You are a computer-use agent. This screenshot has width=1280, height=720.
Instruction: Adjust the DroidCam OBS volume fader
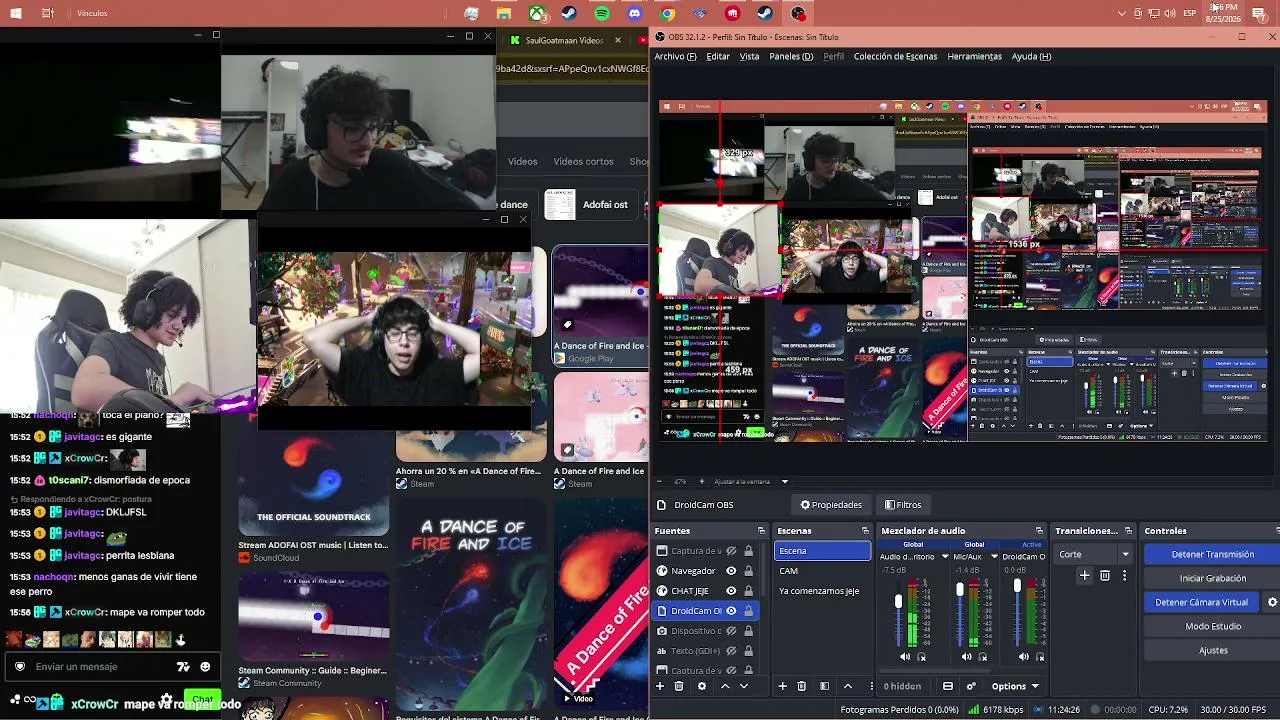click(x=1017, y=586)
